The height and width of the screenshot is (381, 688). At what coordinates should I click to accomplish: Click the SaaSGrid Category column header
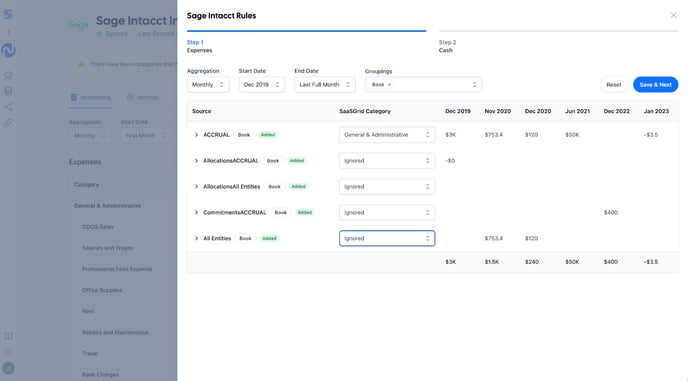(365, 111)
